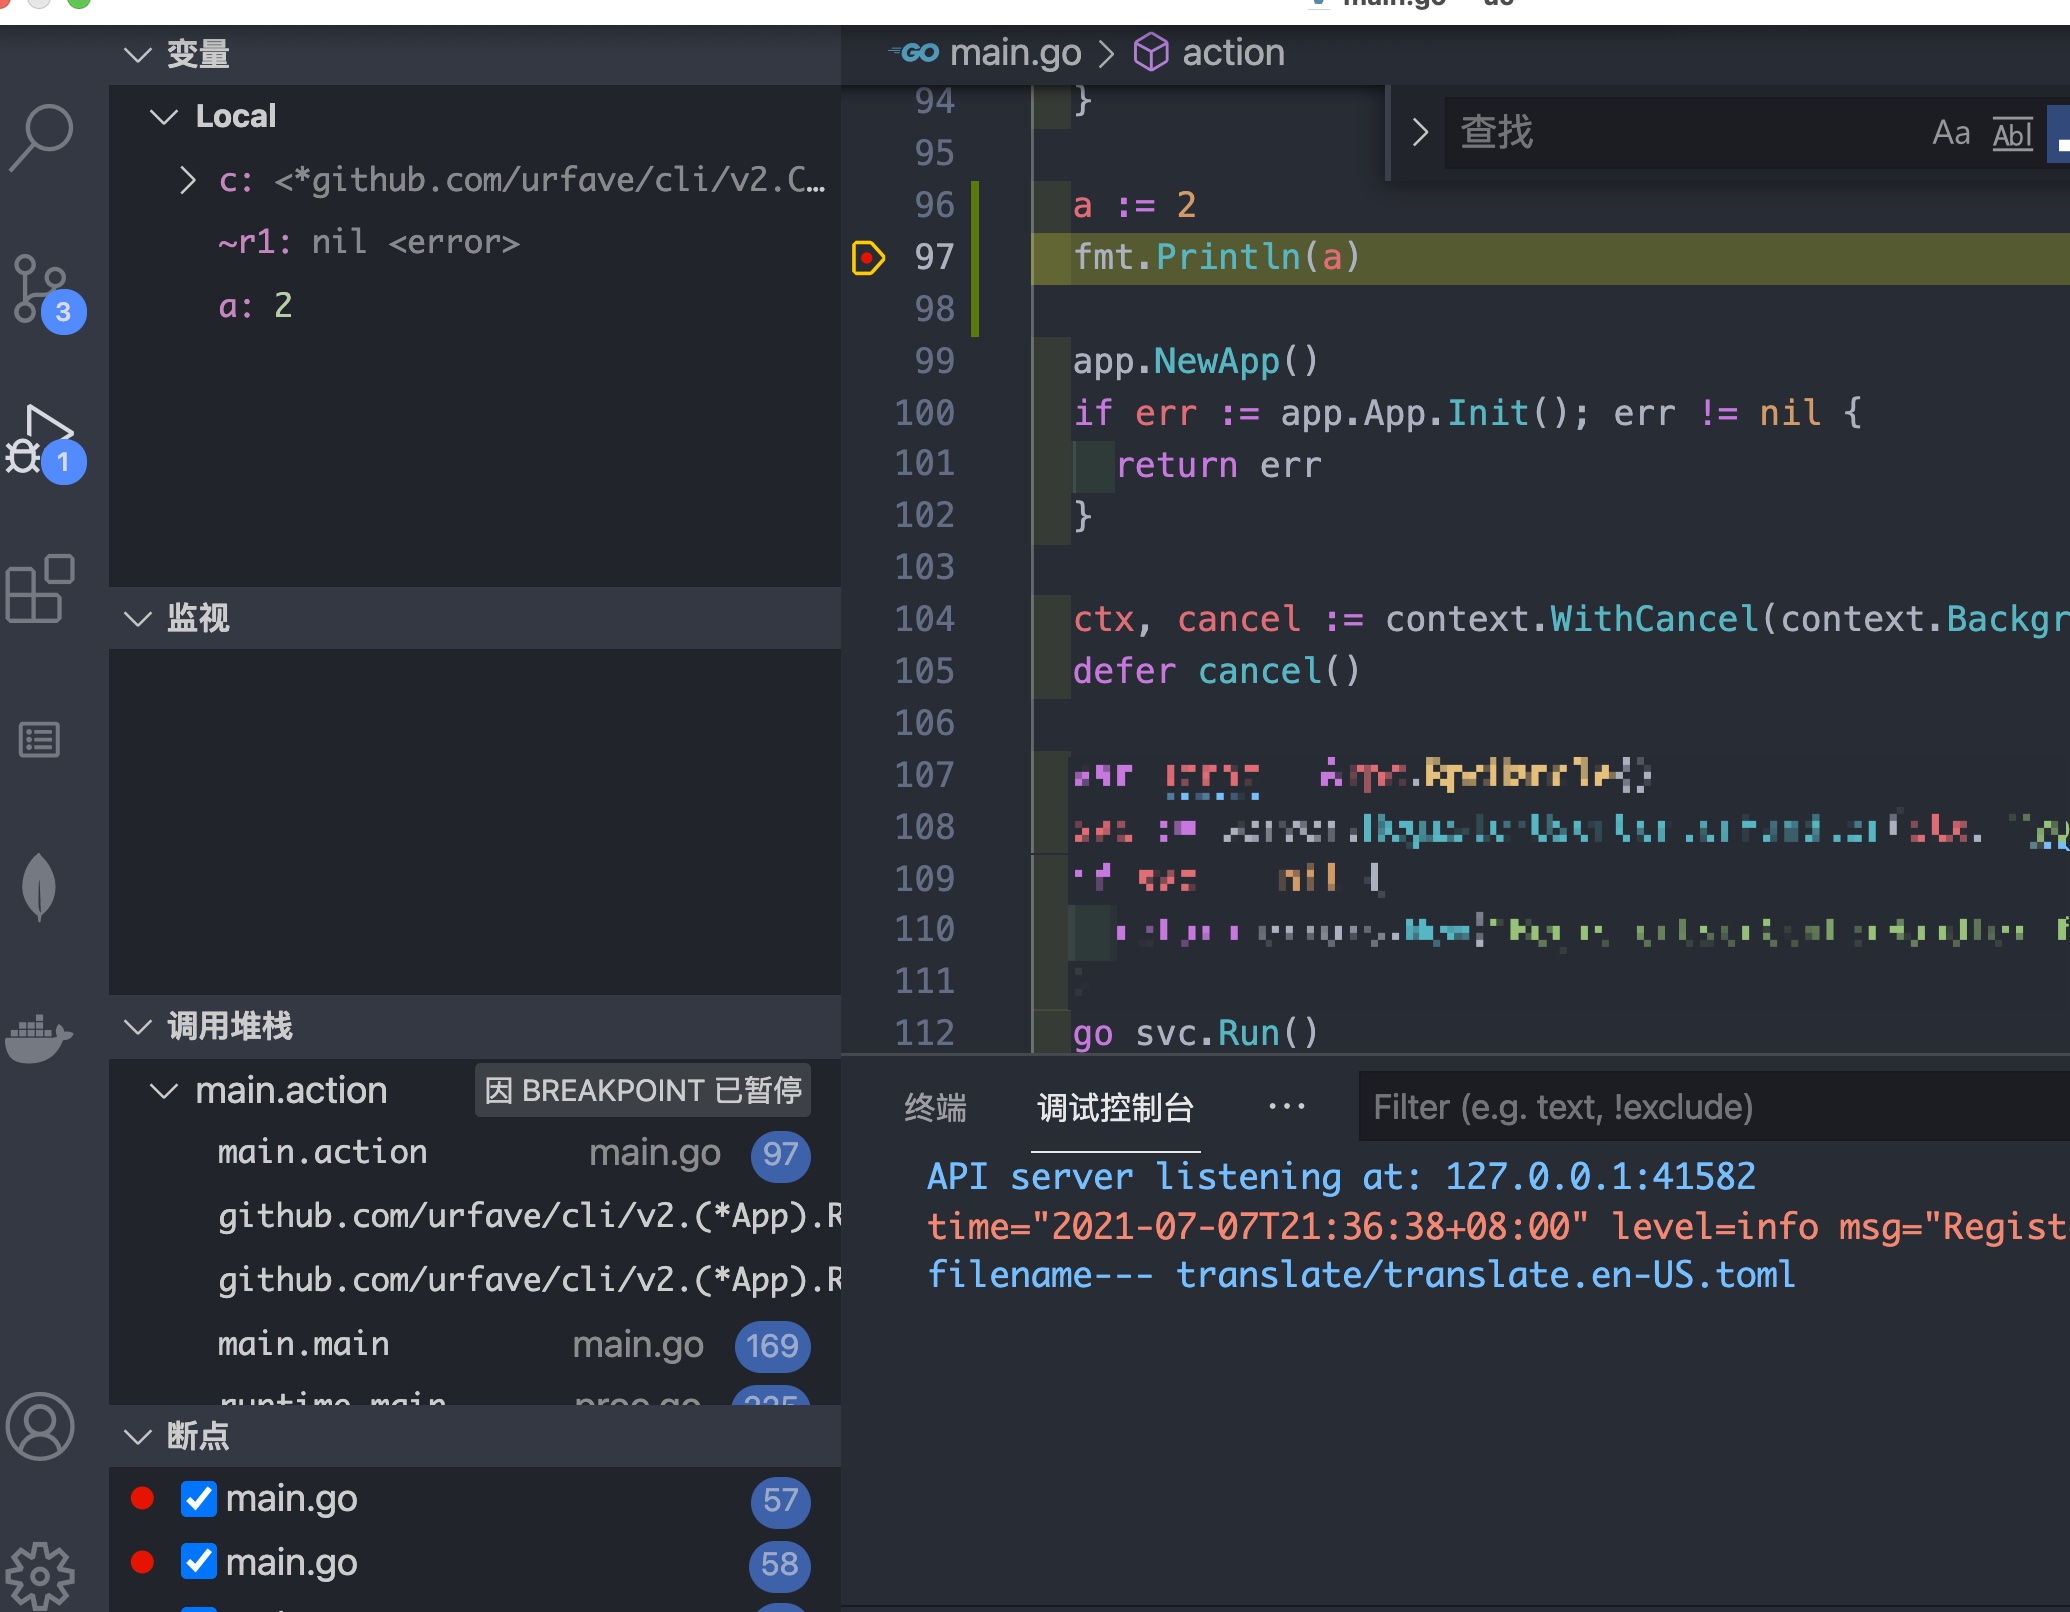Toggle Match Whole Word (Ab) in the find box
Viewport: 2070px width, 1612px height.
pyautogui.click(x=2012, y=133)
